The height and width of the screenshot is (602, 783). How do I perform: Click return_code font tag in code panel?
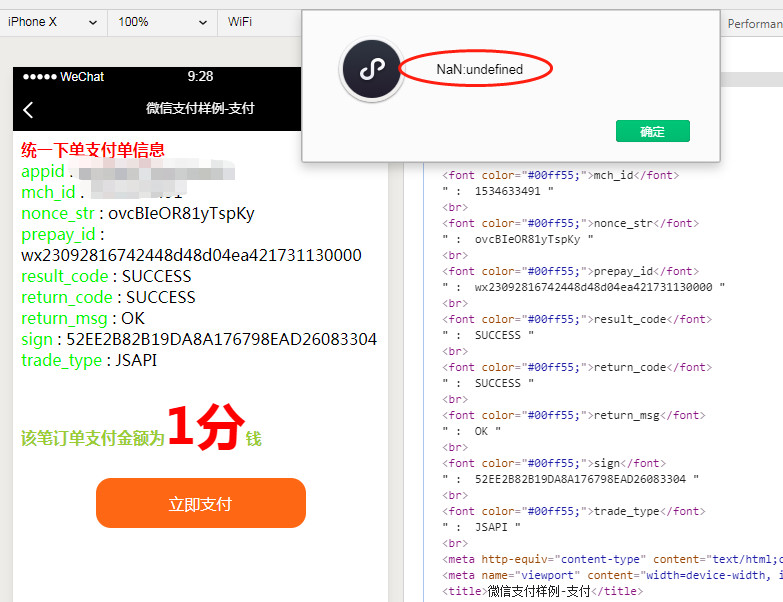[x=577, y=367]
